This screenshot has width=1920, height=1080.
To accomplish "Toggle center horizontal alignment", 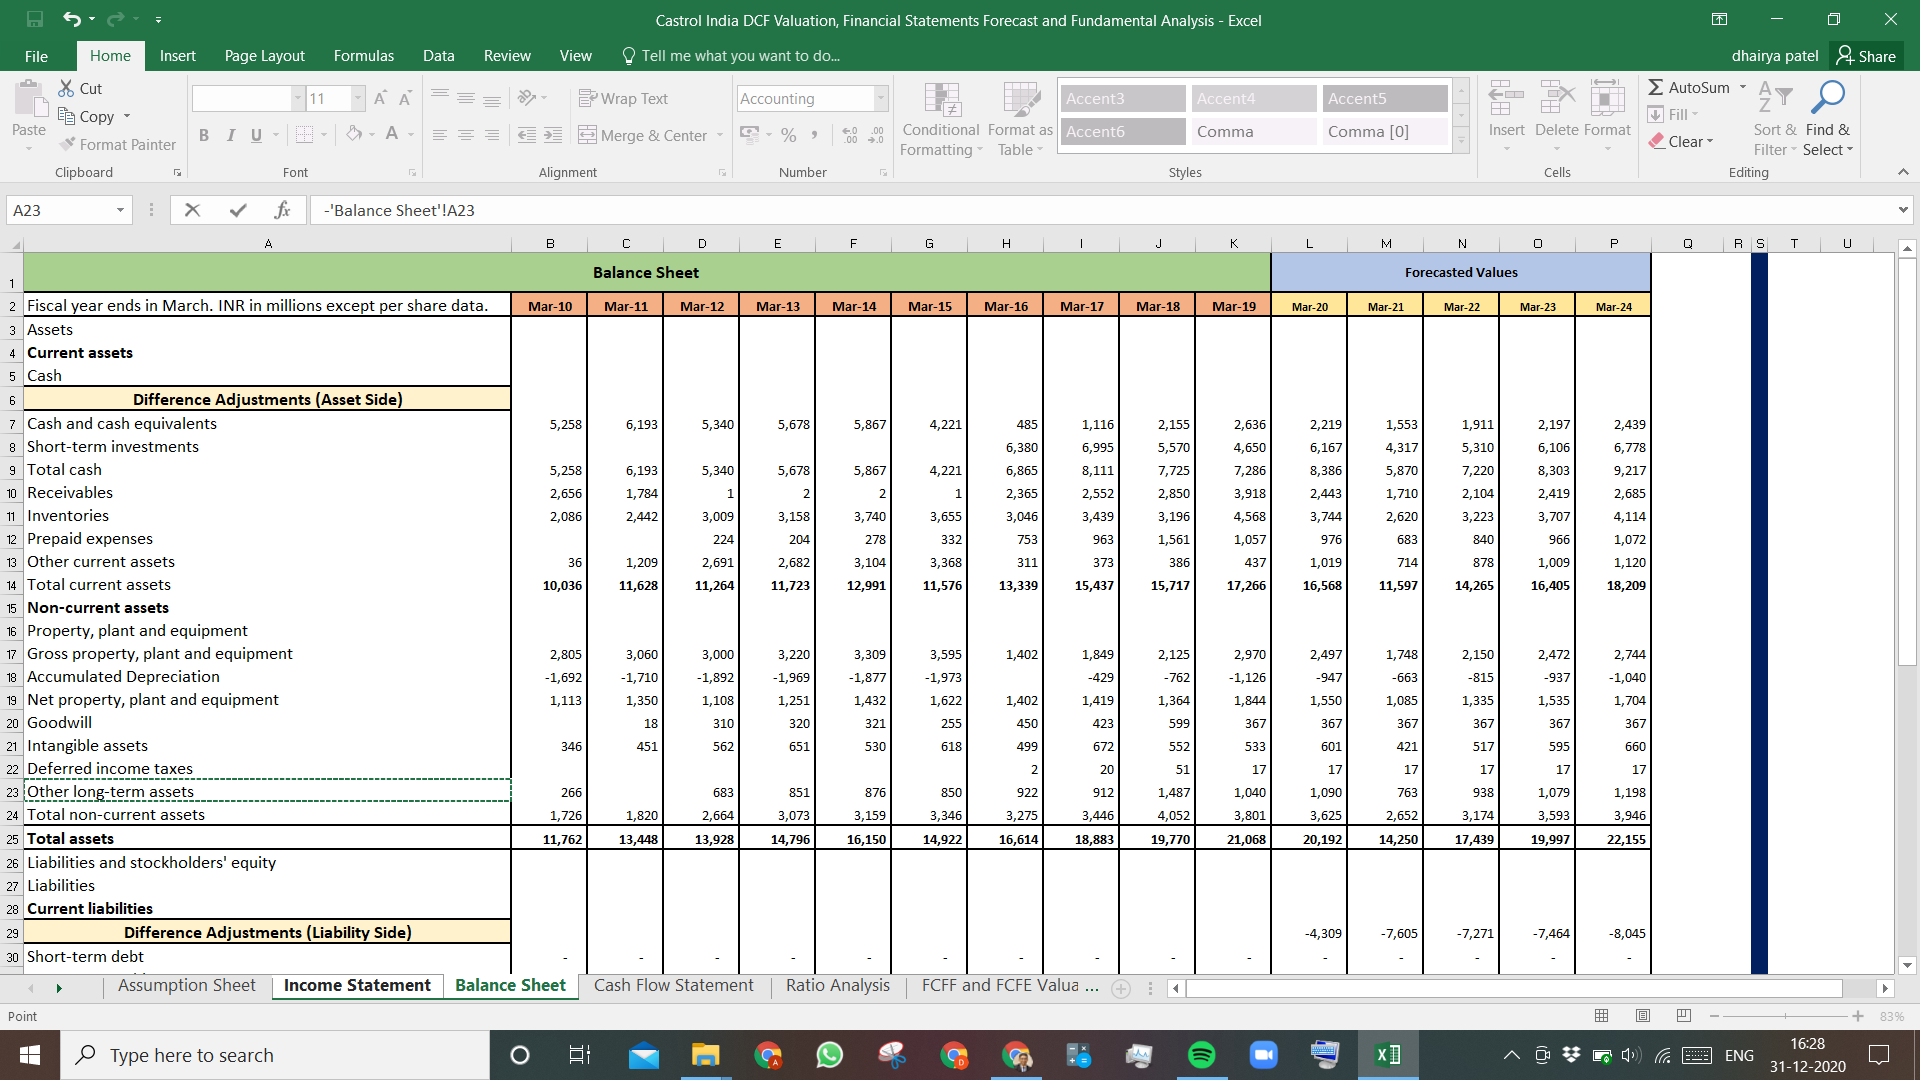I will pos(466,135).
